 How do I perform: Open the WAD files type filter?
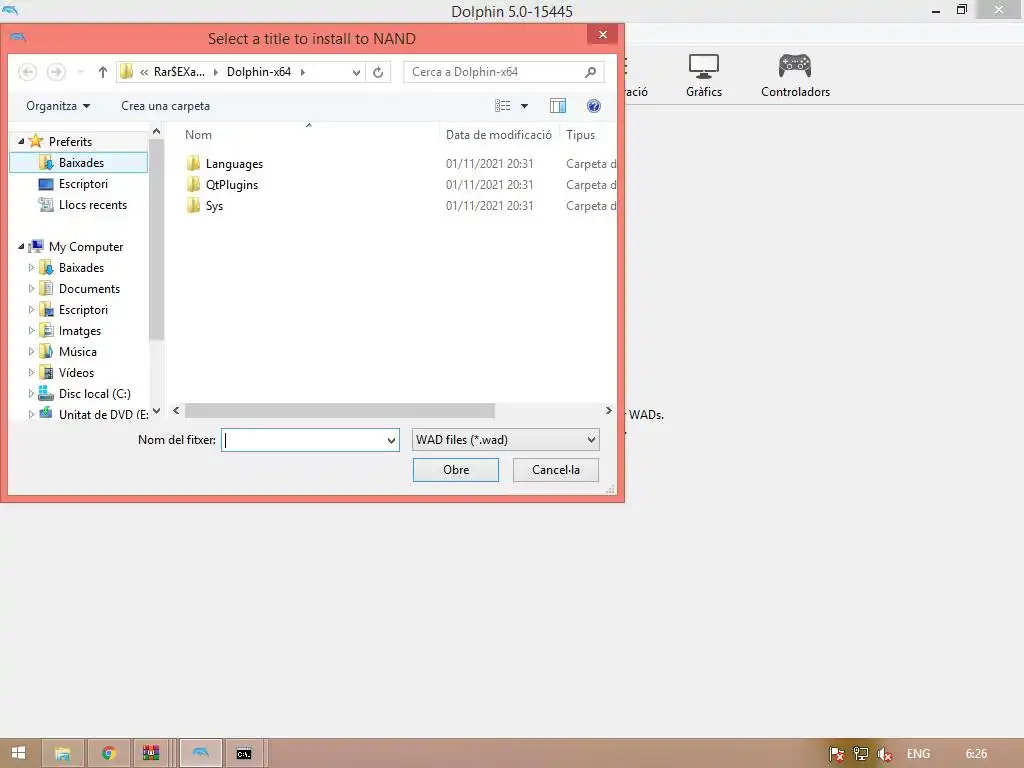tap(505, 440)
